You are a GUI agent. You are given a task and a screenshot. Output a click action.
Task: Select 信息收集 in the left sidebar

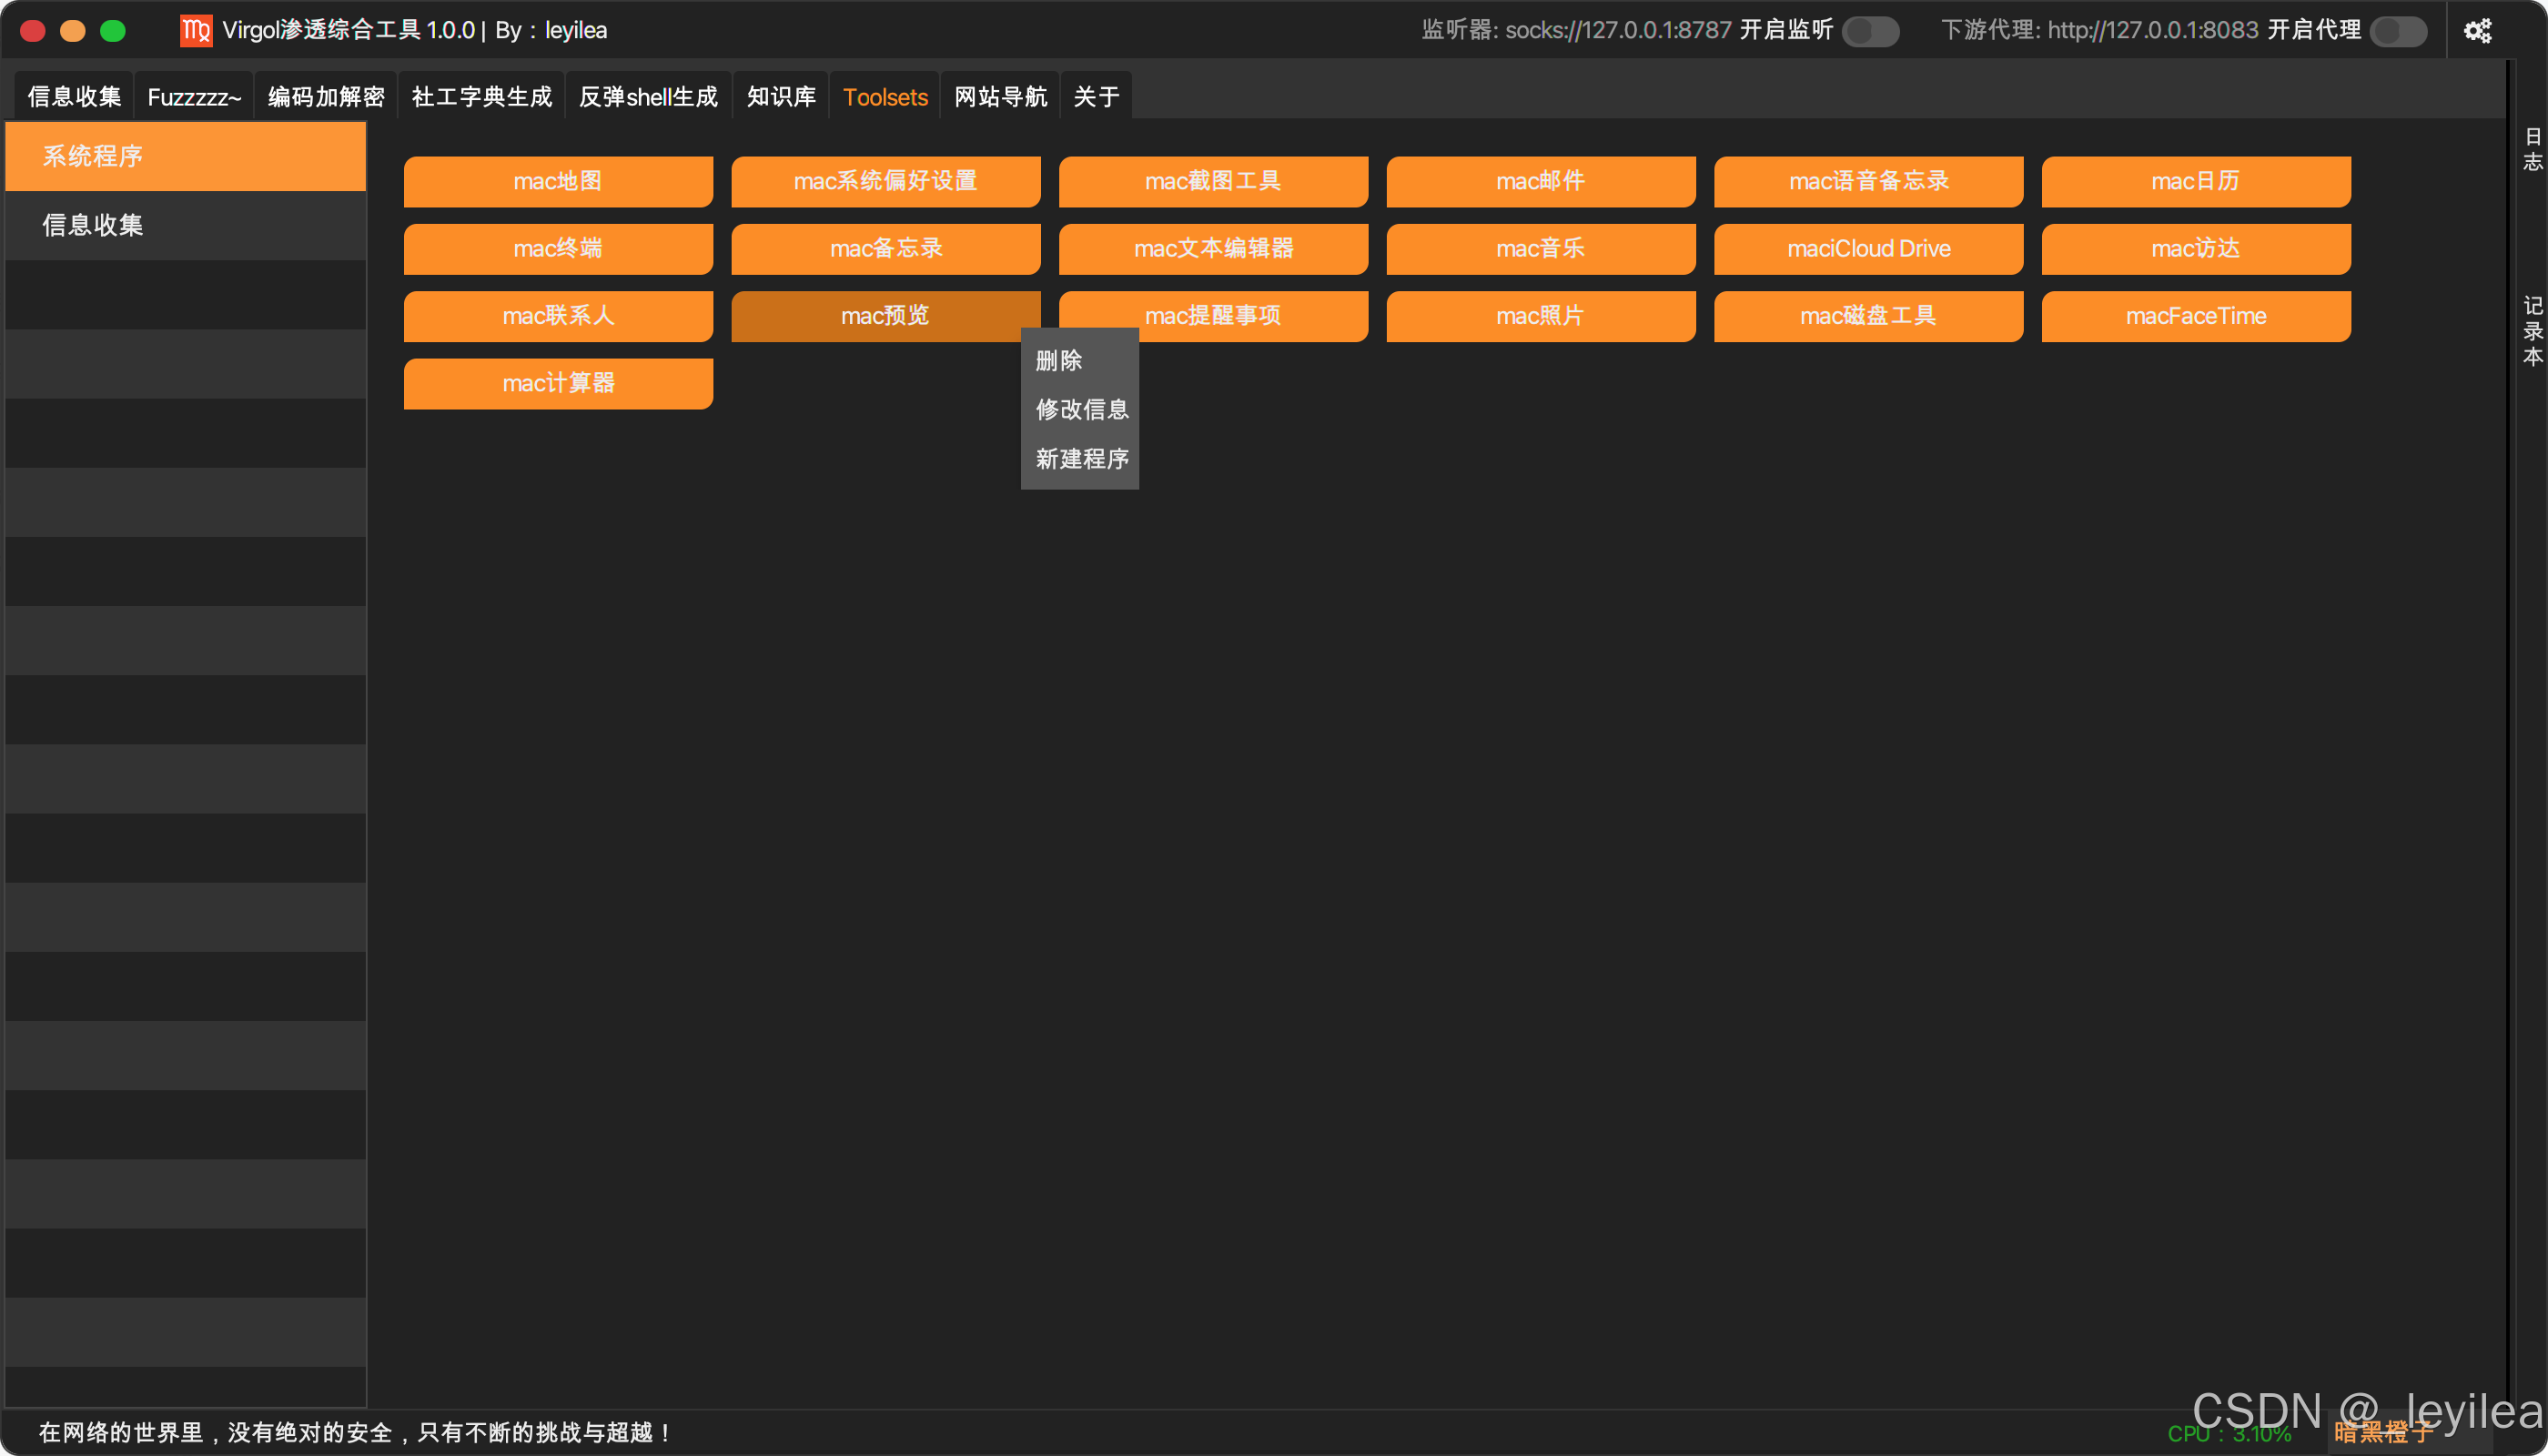coord(92,226)
